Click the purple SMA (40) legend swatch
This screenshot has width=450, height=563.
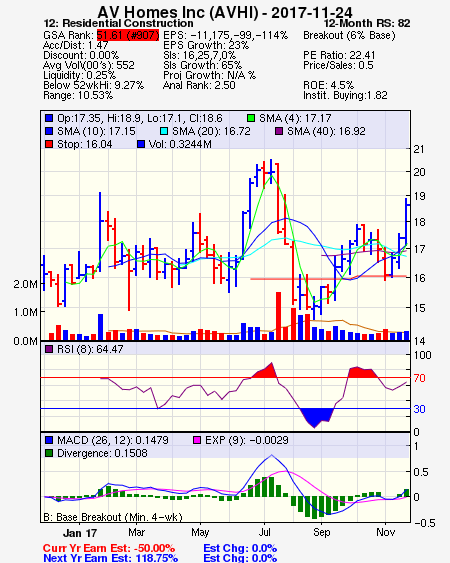click(x=279, y=131)
